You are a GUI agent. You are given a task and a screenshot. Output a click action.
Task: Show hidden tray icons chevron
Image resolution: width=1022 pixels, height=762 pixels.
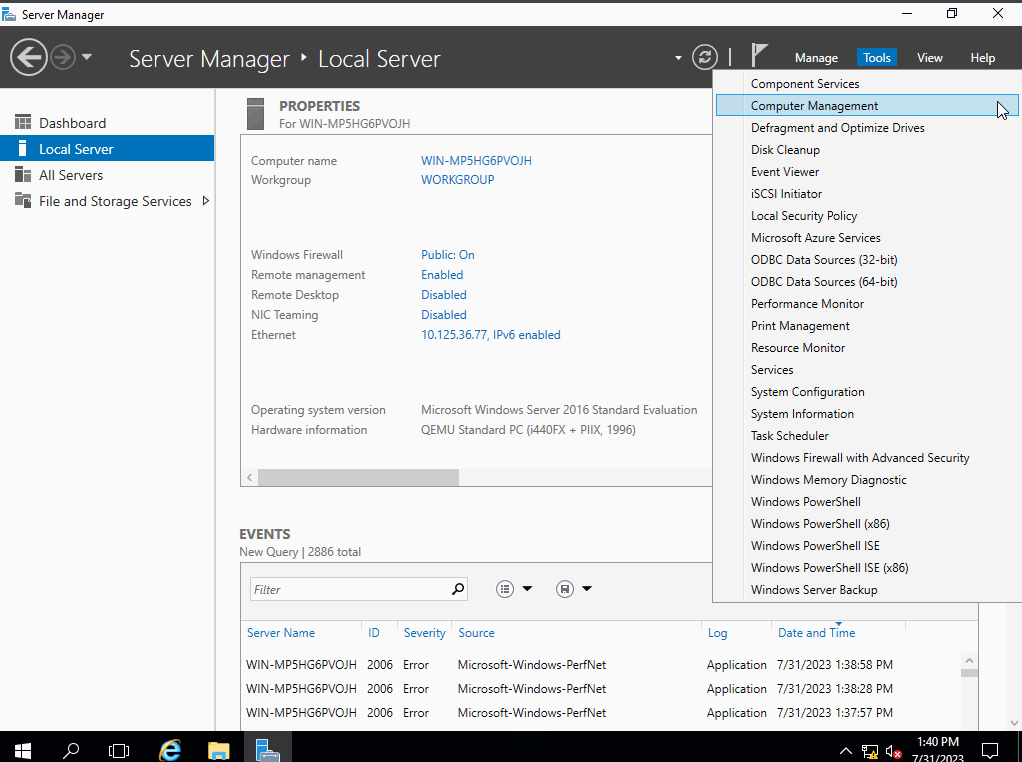845,750
